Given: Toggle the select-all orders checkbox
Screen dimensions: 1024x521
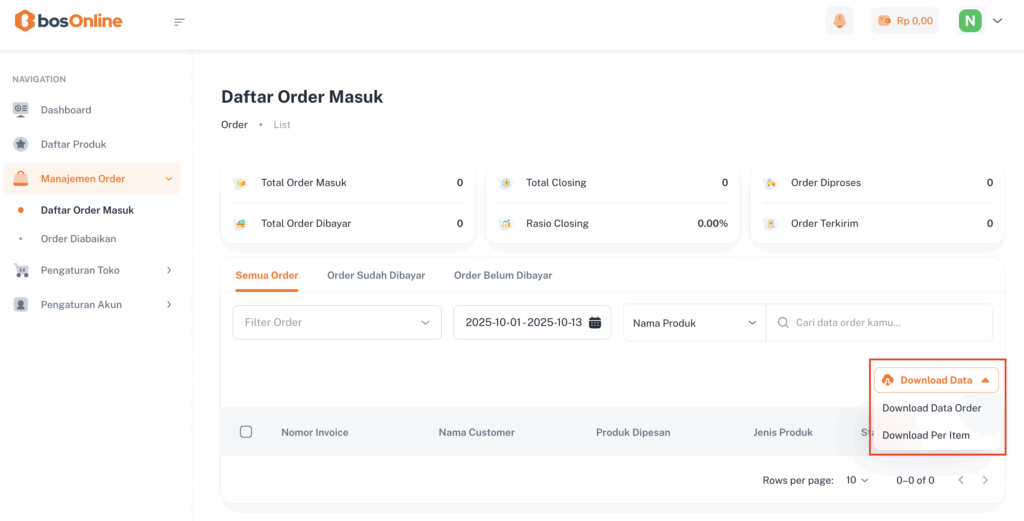Looking at the screenshot, I should coord(246,432).
